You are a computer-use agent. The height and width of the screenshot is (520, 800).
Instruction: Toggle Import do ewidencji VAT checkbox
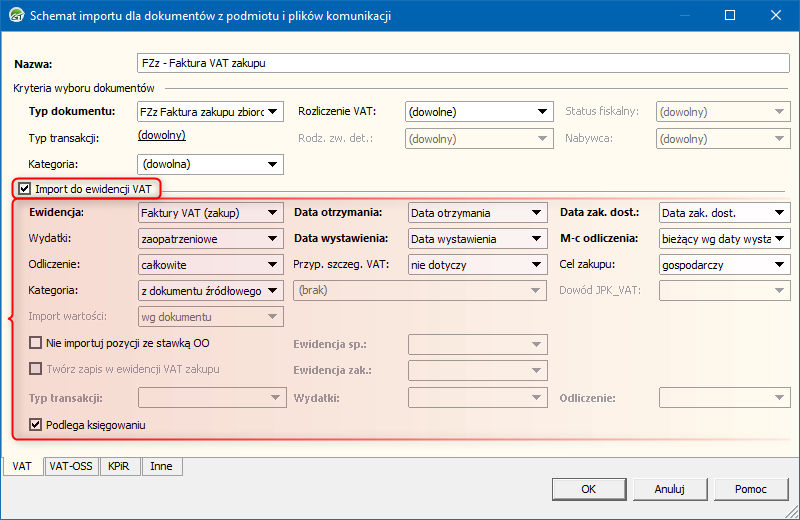[24, 189]
